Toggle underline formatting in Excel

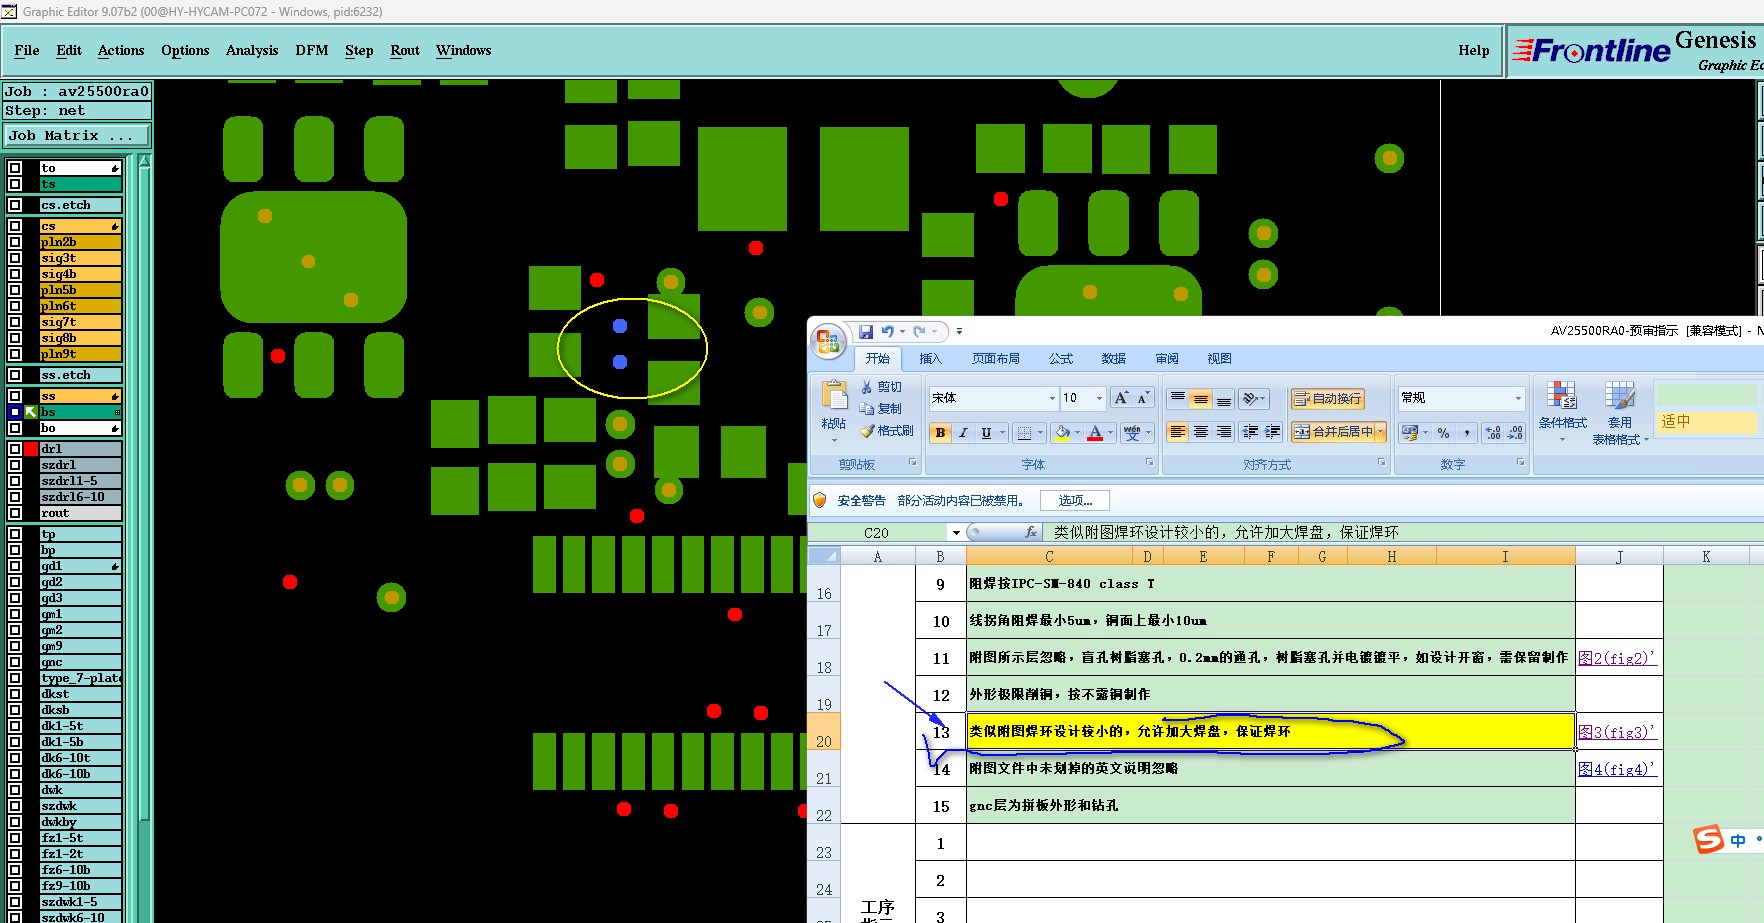click(x=986, y=433)
